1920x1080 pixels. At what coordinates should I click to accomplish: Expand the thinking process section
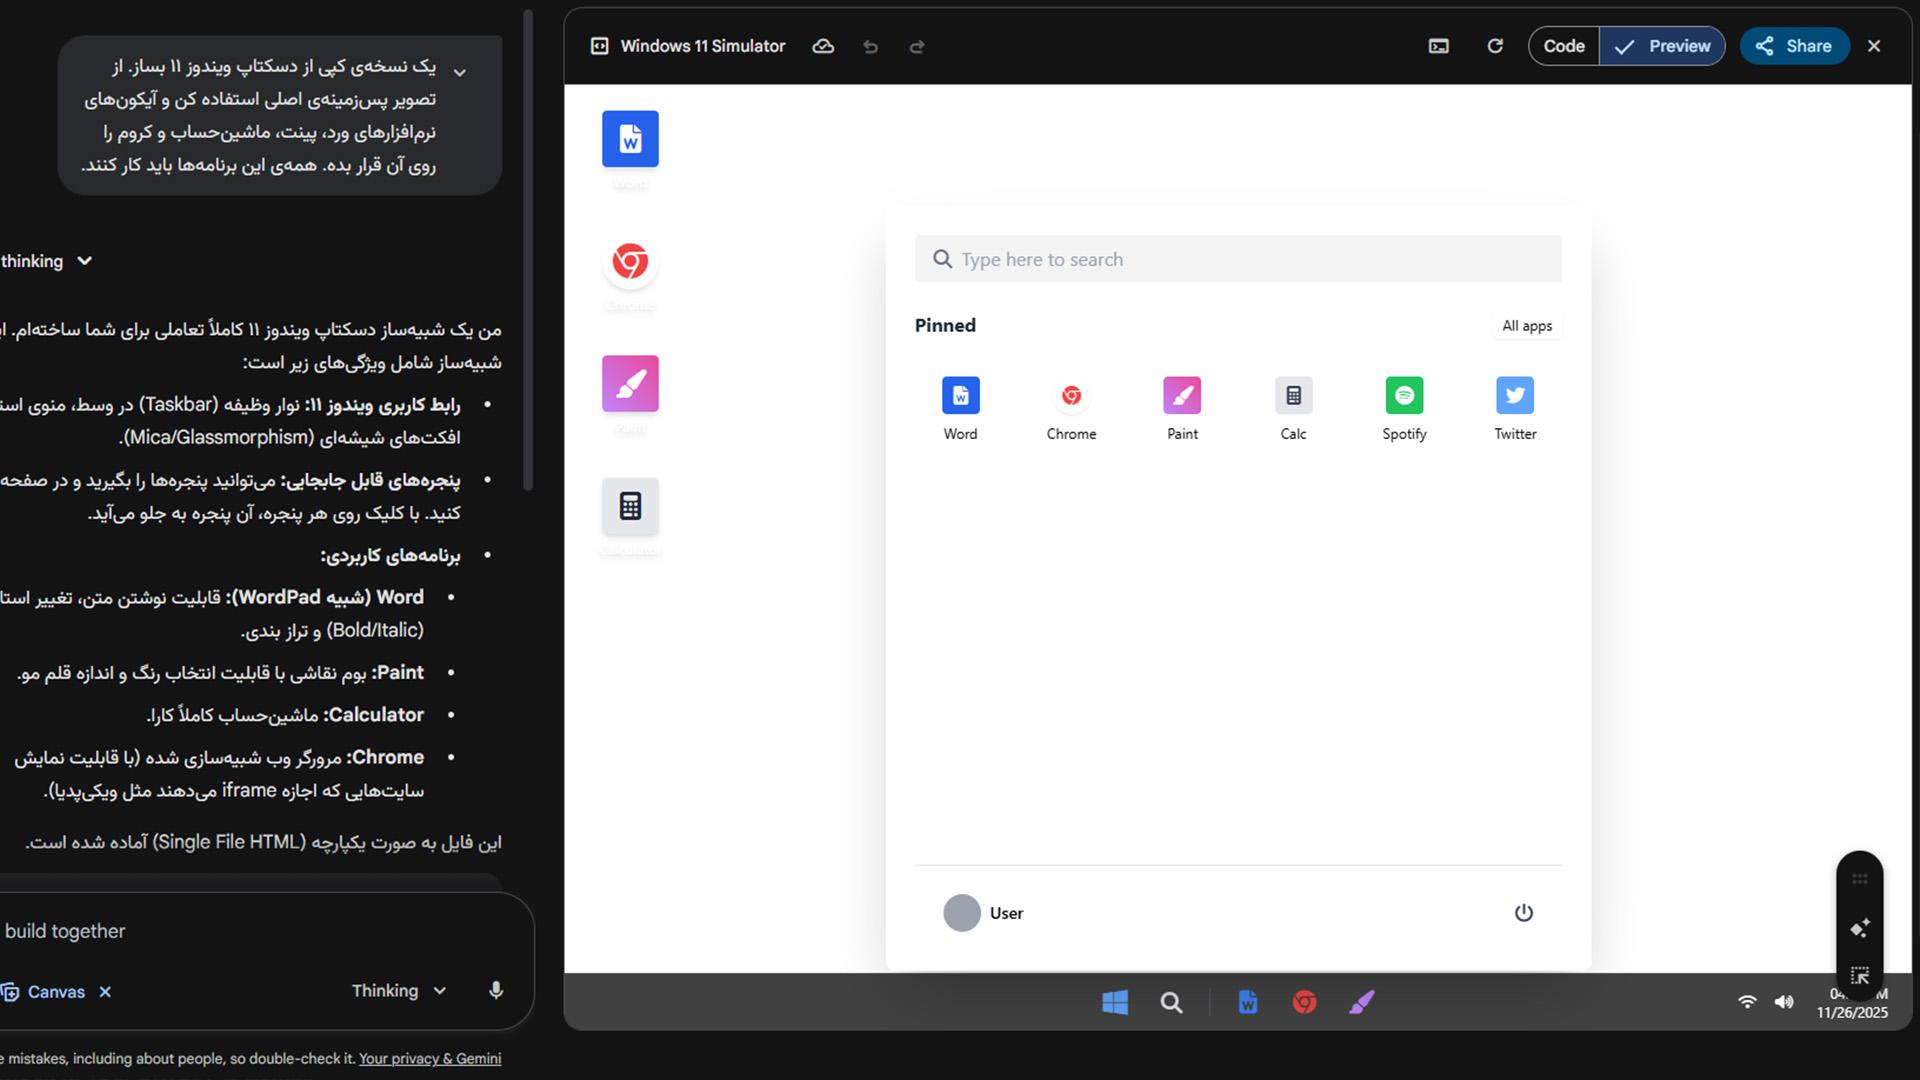(x=46, y=261)
